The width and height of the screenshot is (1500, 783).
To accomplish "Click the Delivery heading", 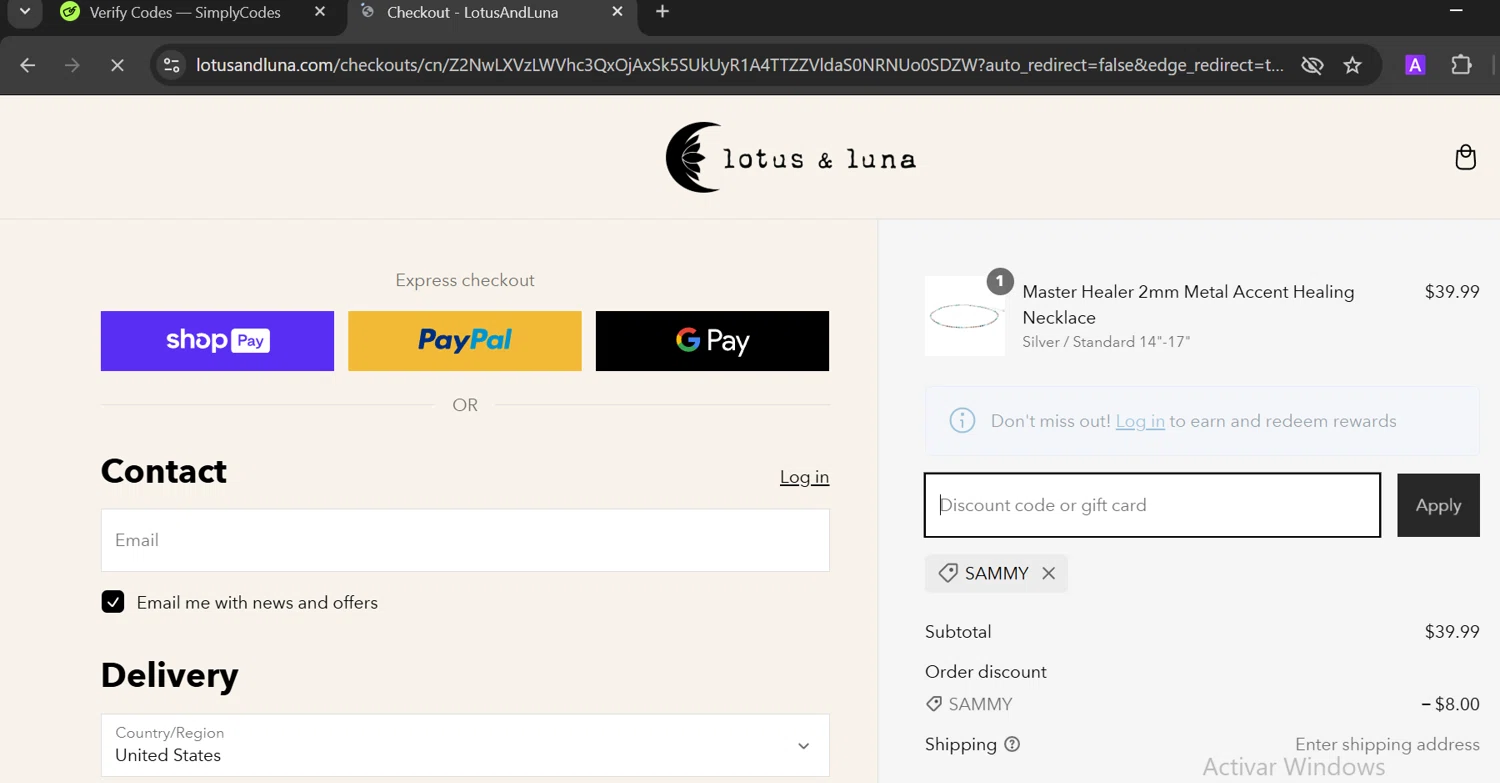I will [x=169, y=675].
